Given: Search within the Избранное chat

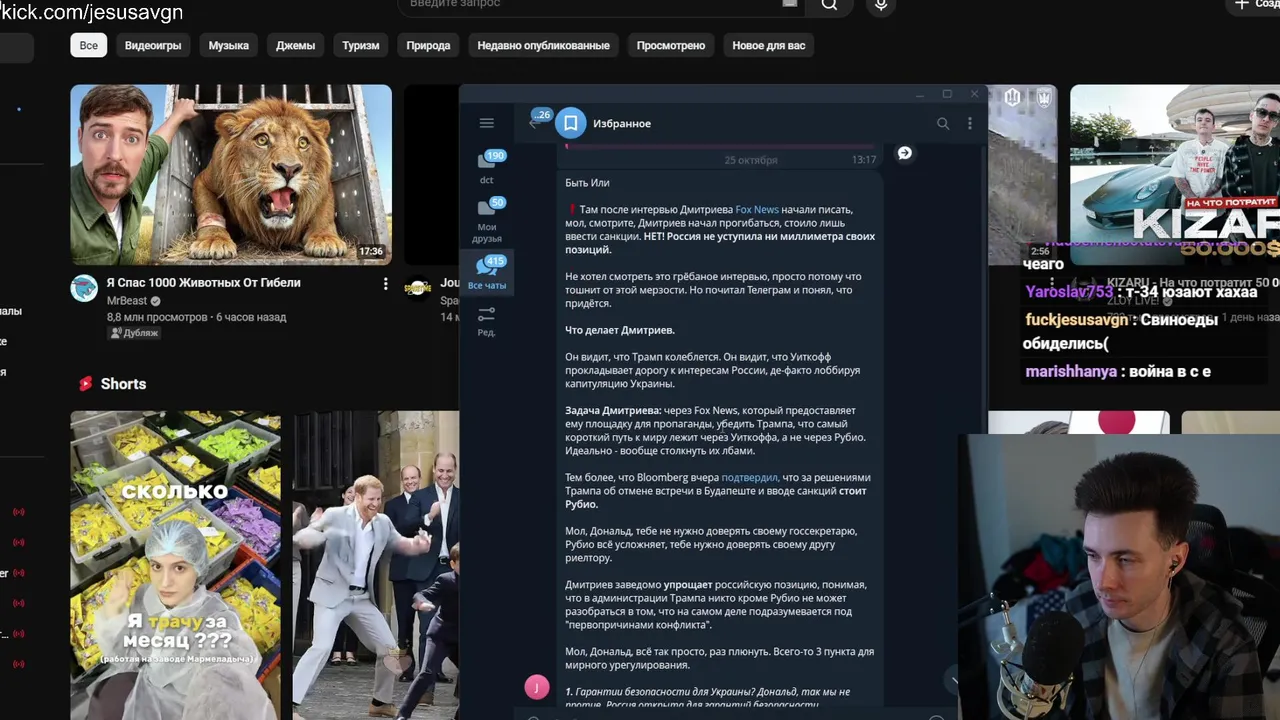Looking at the screenshot, I should (943, 123).
